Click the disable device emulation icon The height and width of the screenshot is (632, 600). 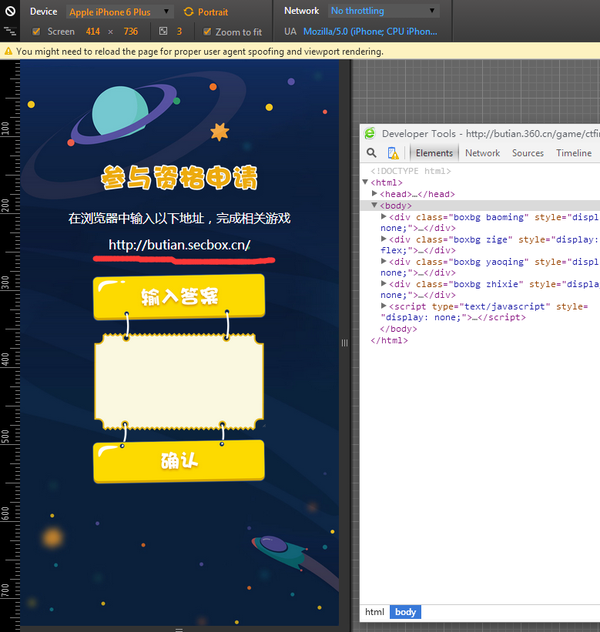coord(10,11)
